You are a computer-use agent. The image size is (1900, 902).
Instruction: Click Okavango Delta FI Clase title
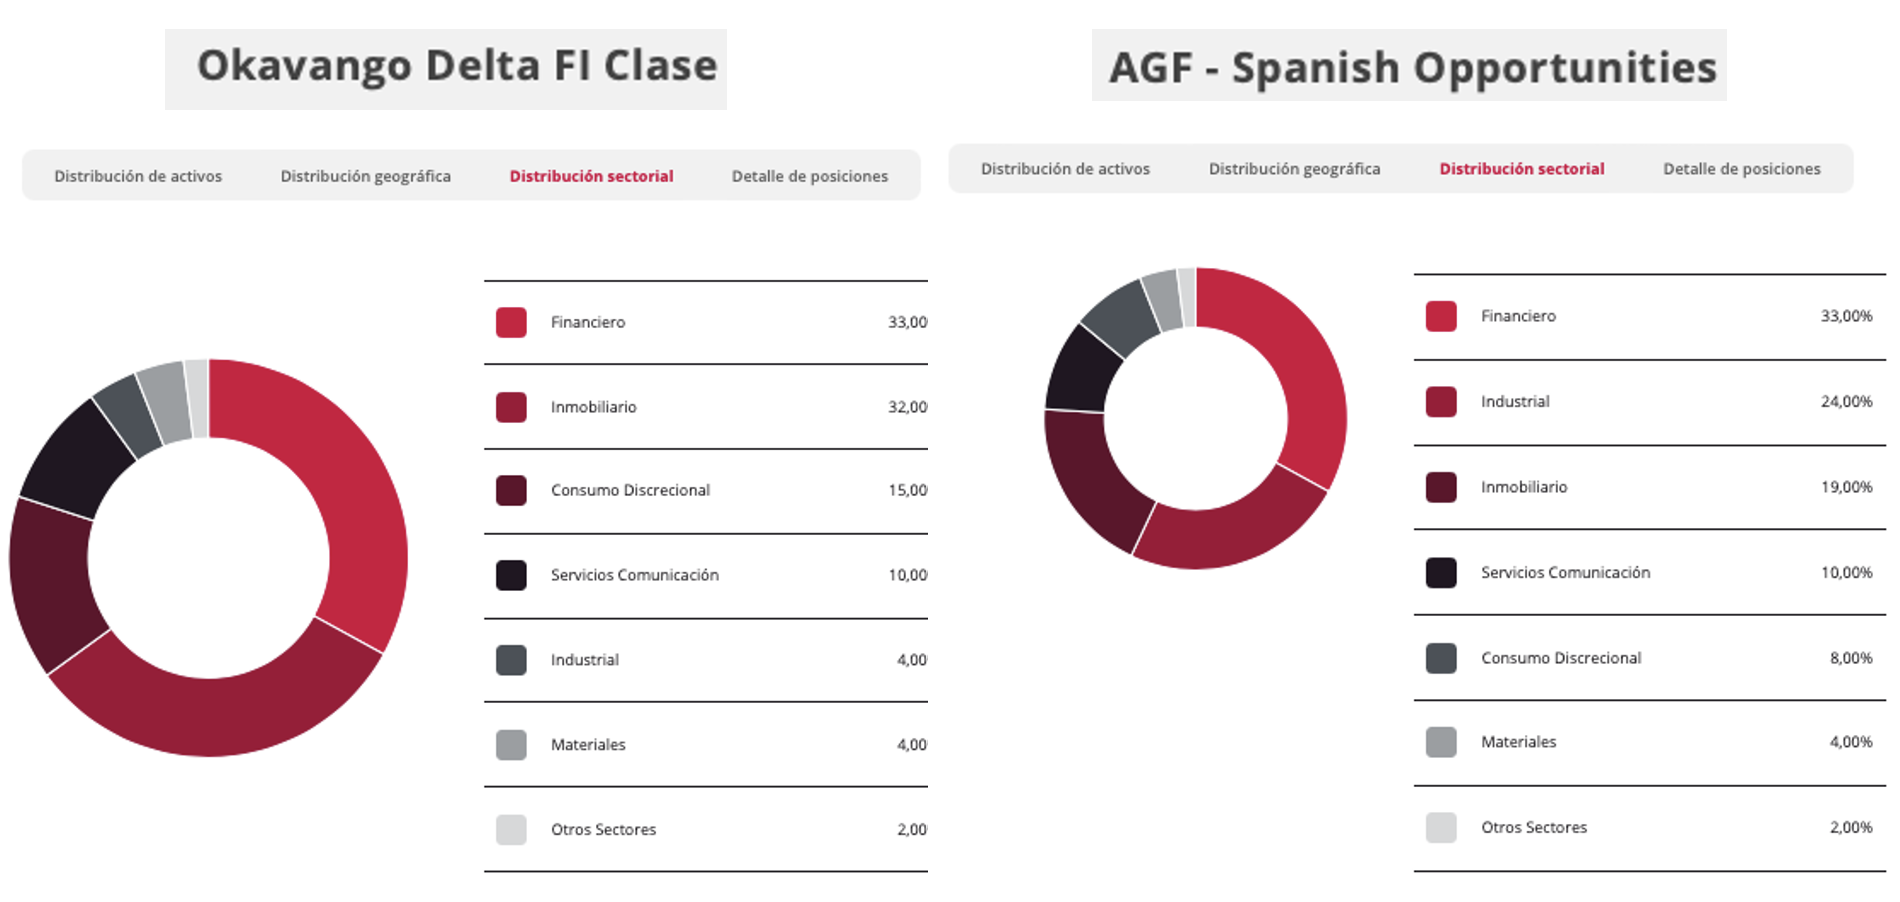pyautogui.click(x=457, y=66)
